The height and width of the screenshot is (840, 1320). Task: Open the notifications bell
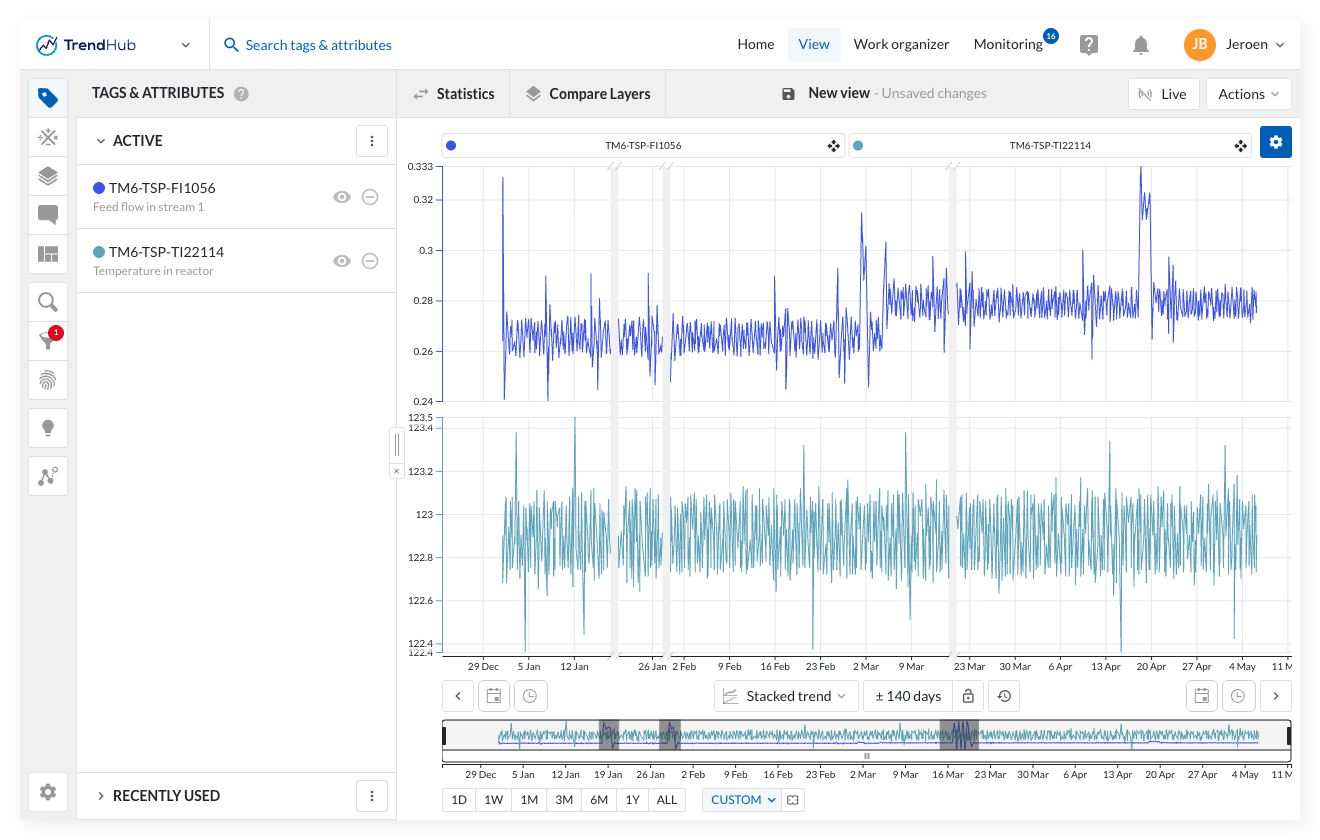[x=1140, y=45]
